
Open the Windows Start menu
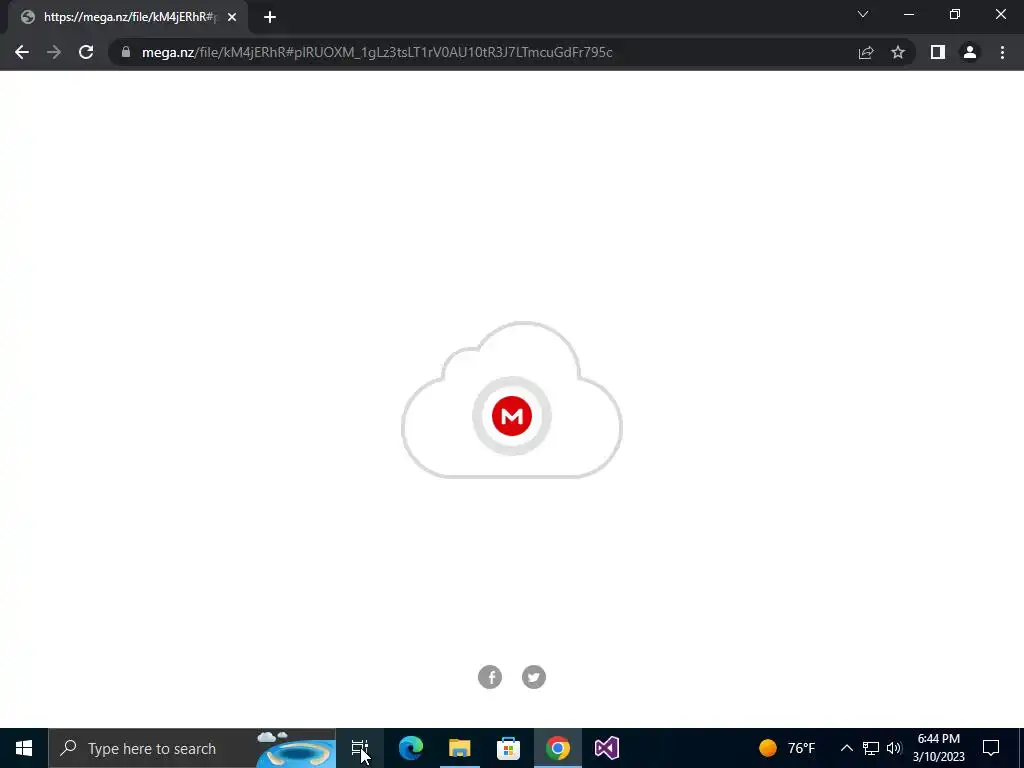point(24,748)
